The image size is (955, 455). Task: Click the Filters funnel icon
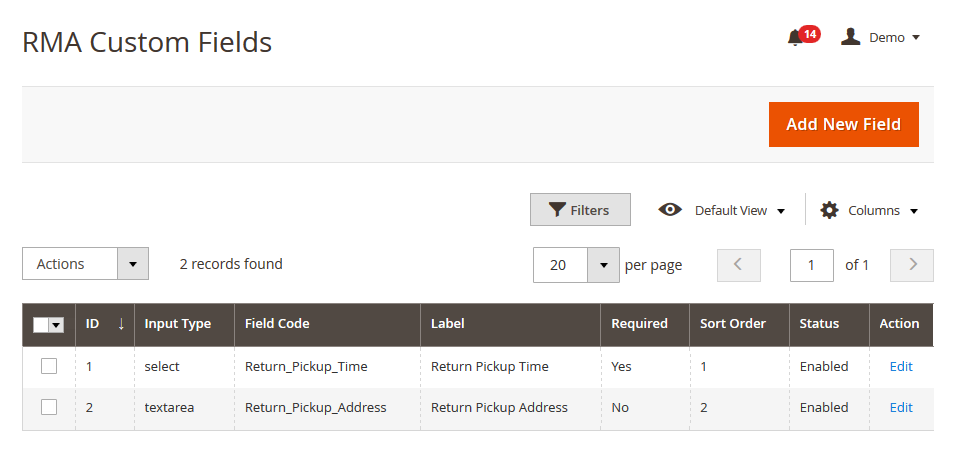coord(557,210)
